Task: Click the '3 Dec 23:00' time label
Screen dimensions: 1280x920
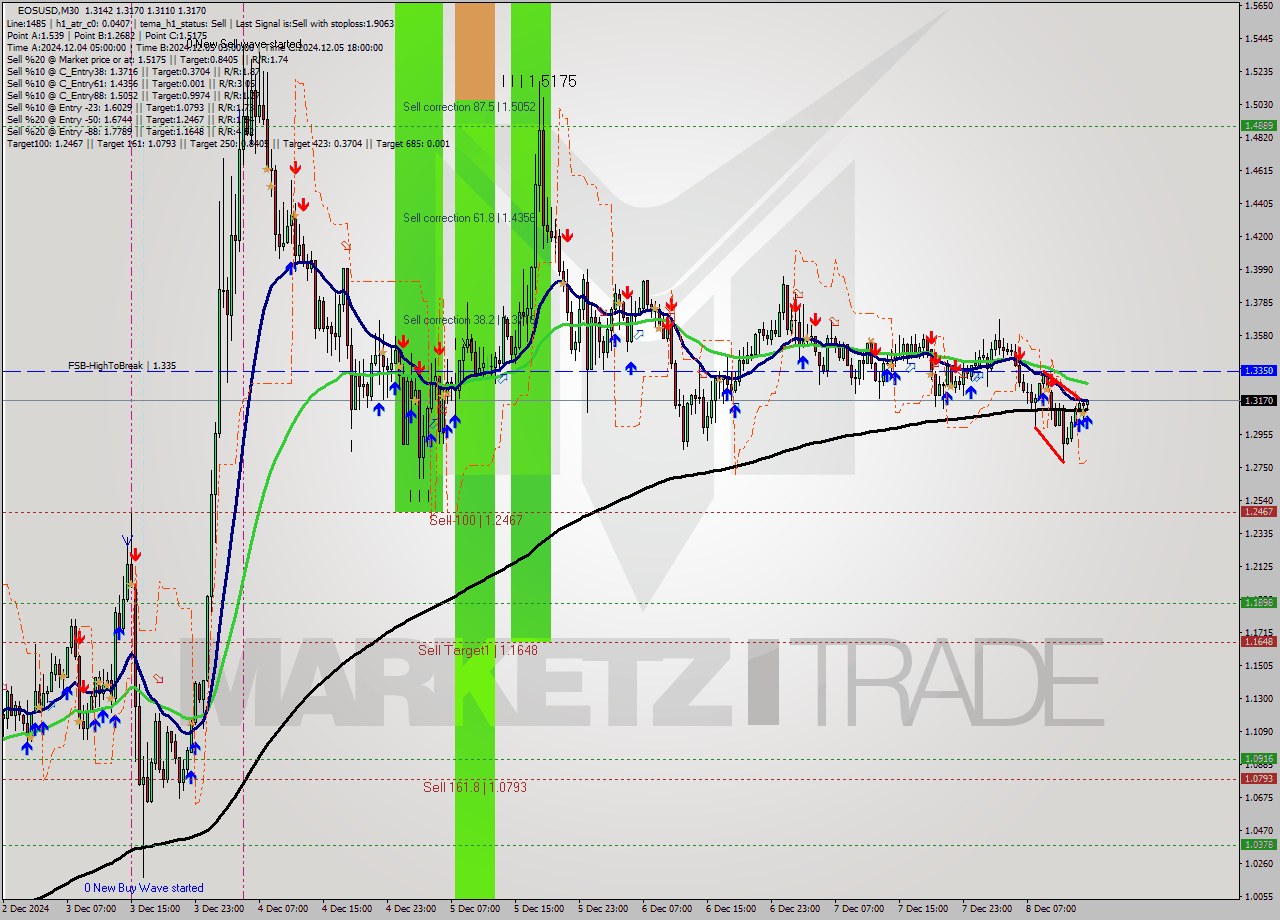Action: 218,909
